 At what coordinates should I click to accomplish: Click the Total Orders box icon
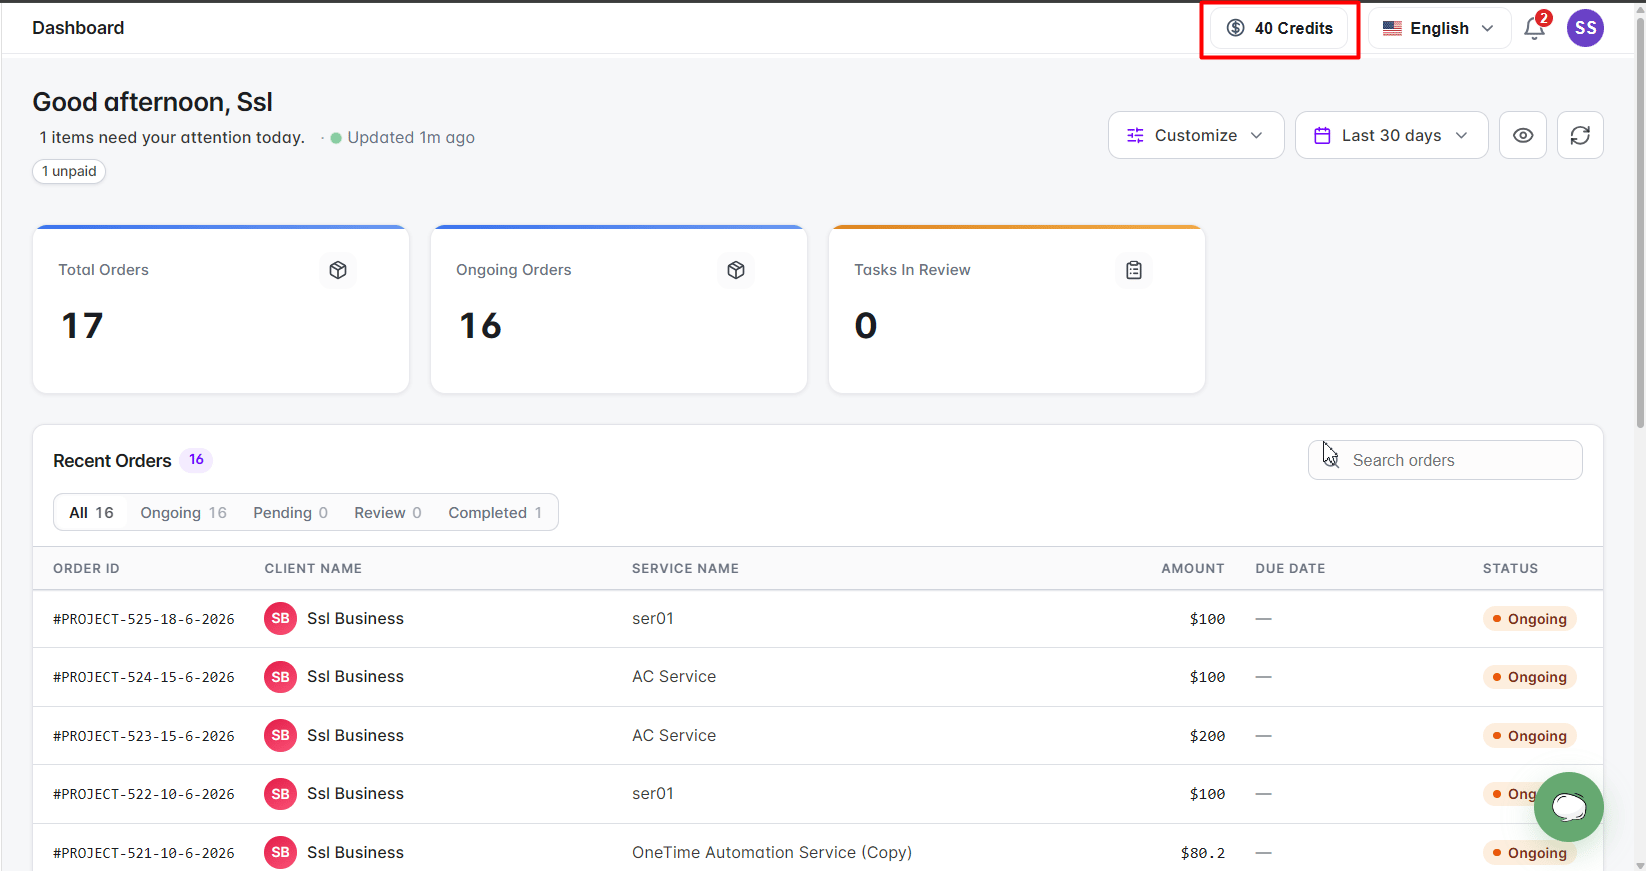(x=338, y=270)
